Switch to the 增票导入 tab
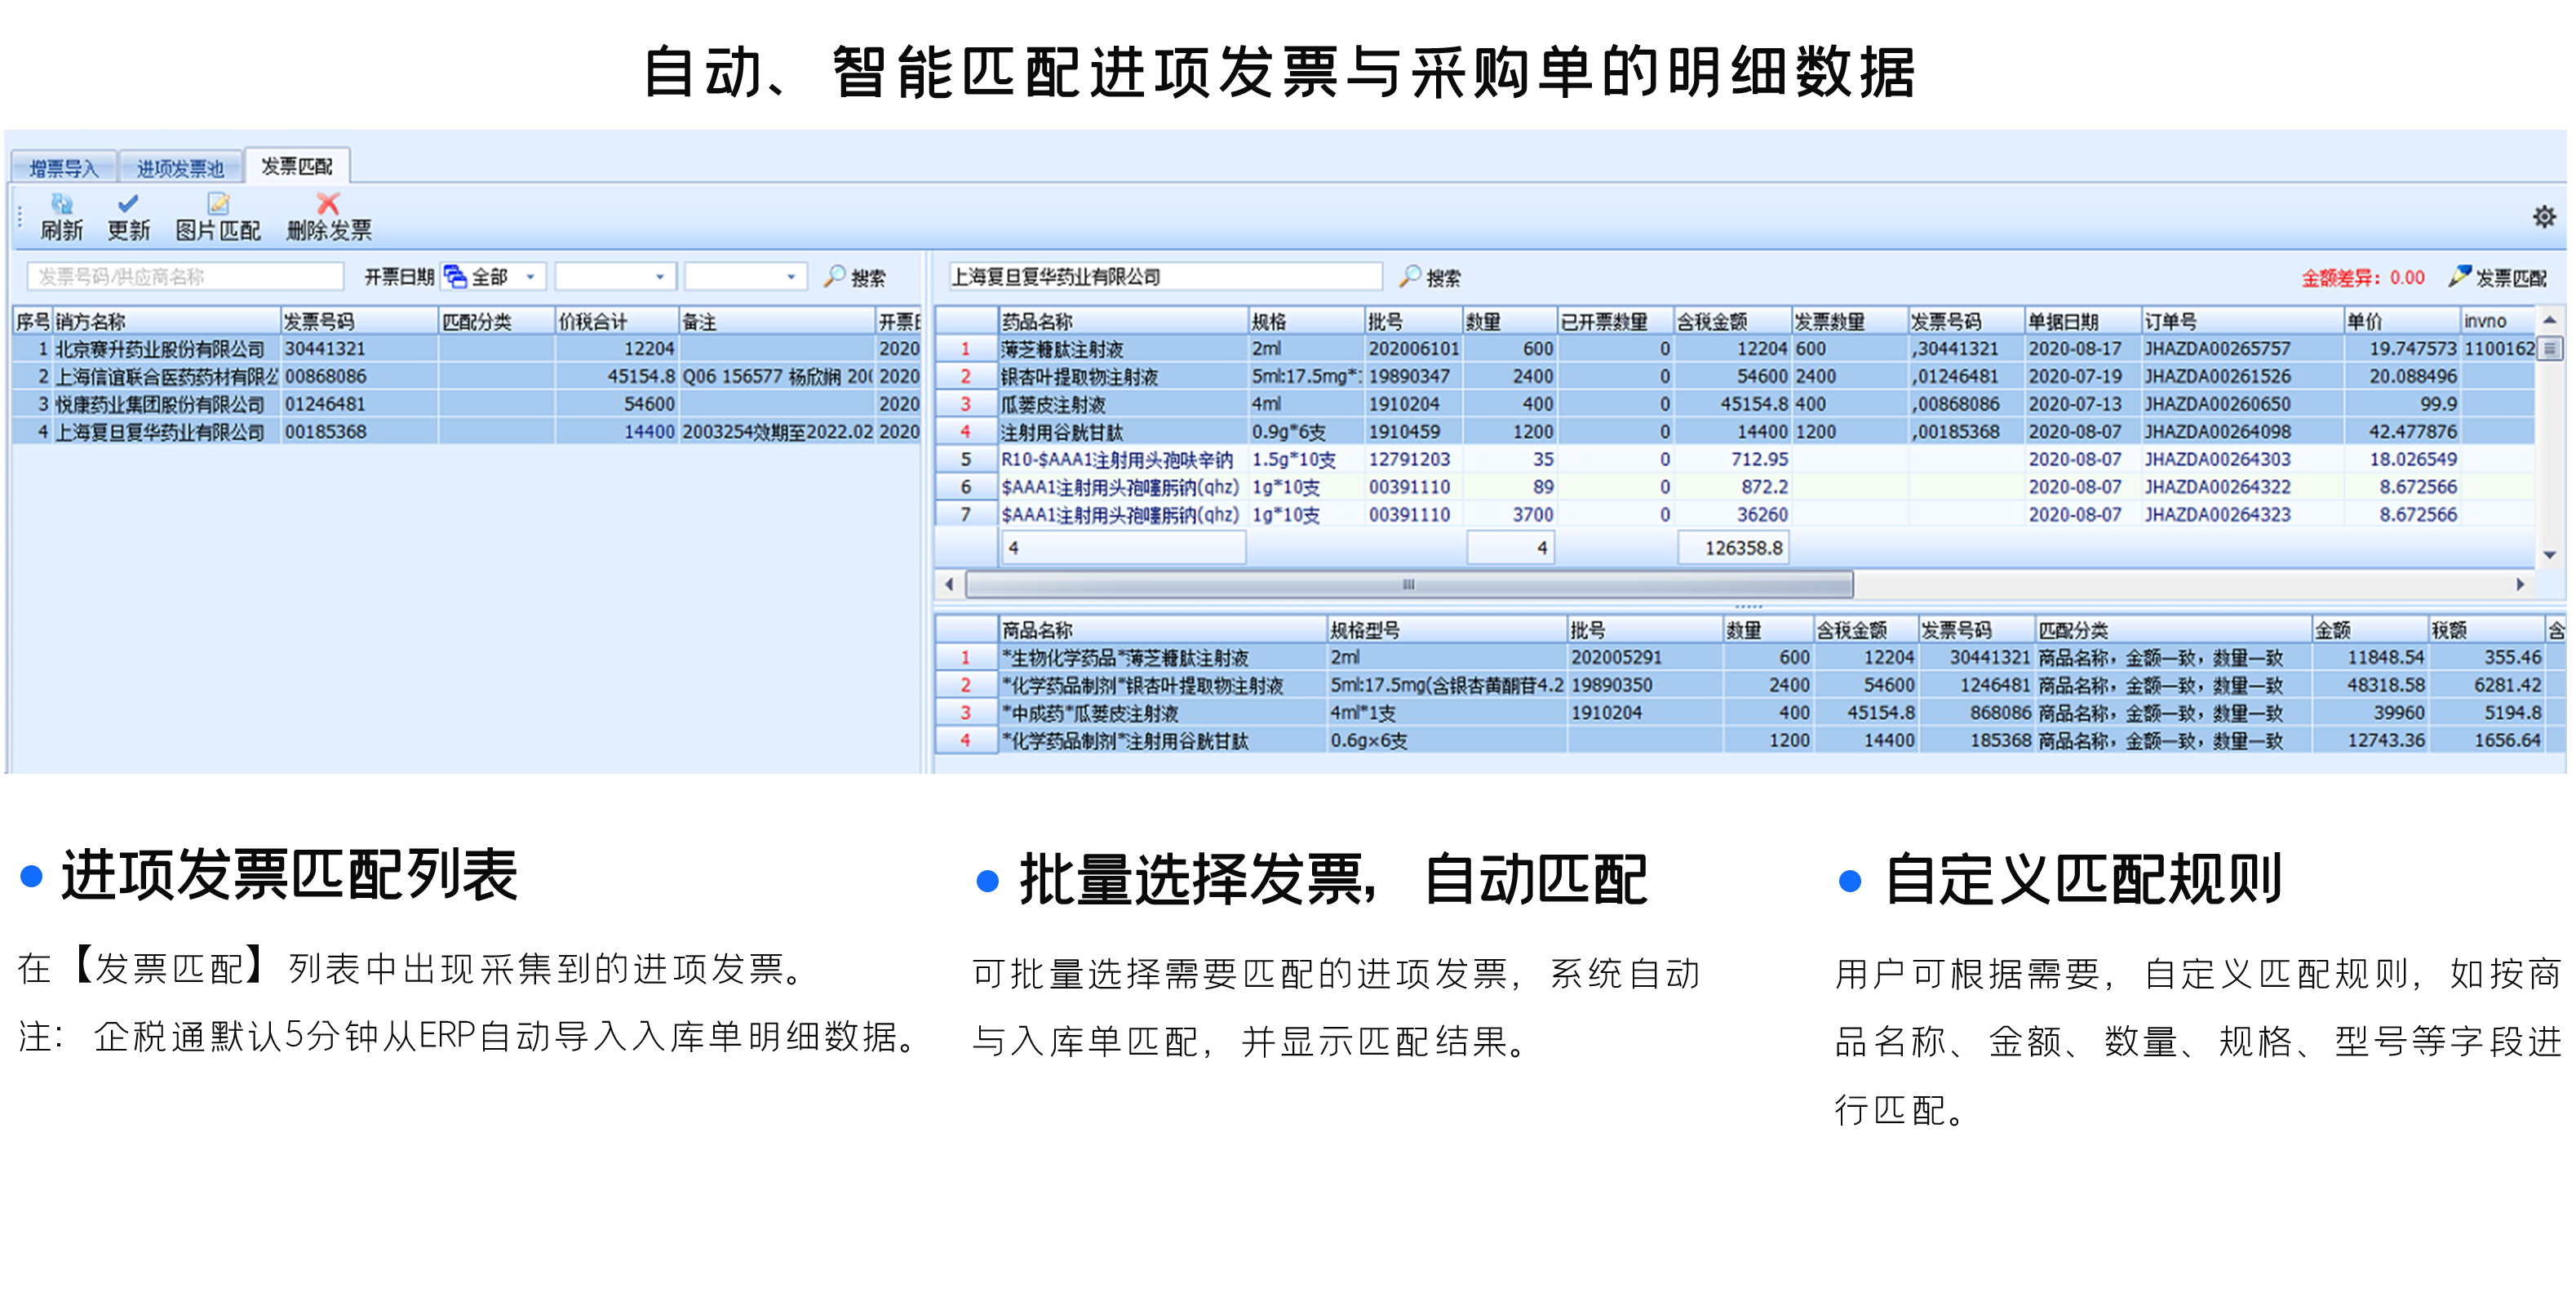The width and height of the screenshot is (2576, 1315). (64, 168)
